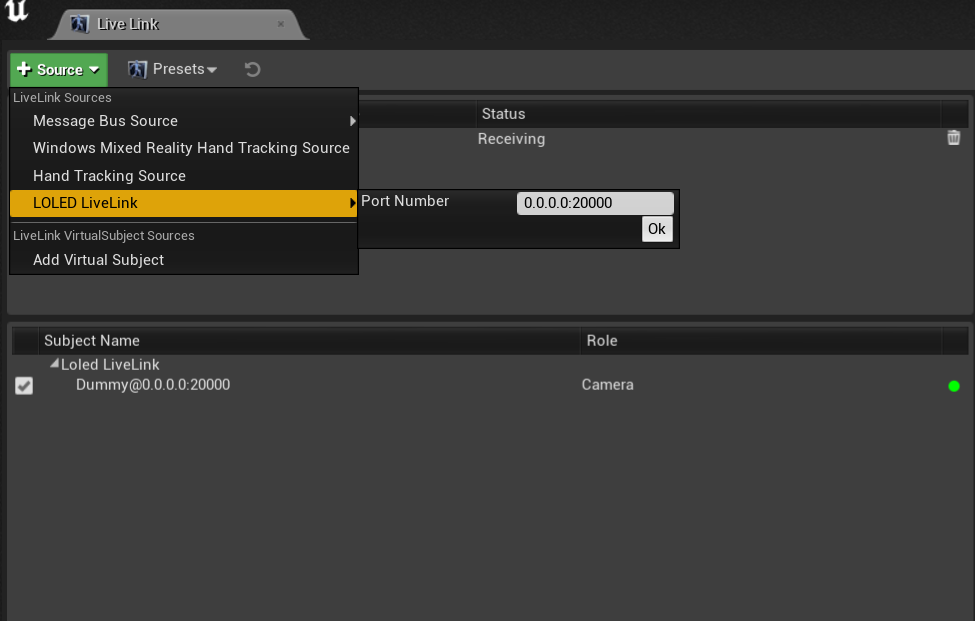Click the Status column header
The height and width of the screenshot is (621, 975).
[708, 114]
